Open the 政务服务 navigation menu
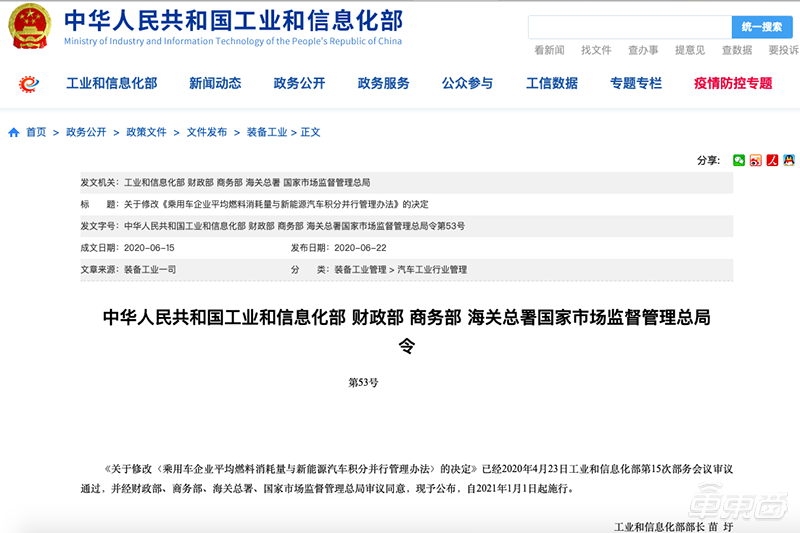 click(x=383, y=84)
